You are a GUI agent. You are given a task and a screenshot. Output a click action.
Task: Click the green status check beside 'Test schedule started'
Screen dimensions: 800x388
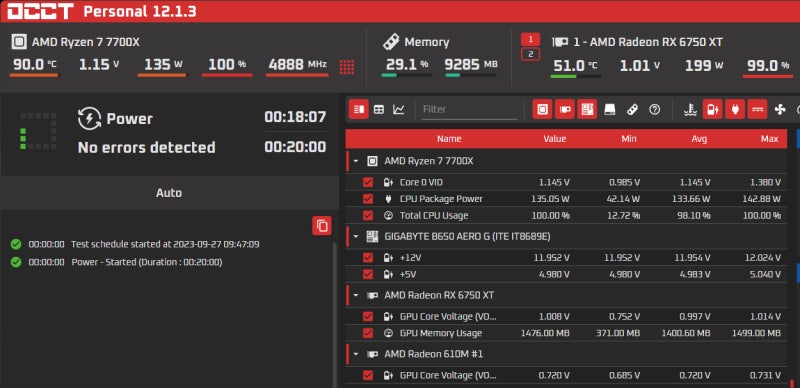(x=16, y=244)
